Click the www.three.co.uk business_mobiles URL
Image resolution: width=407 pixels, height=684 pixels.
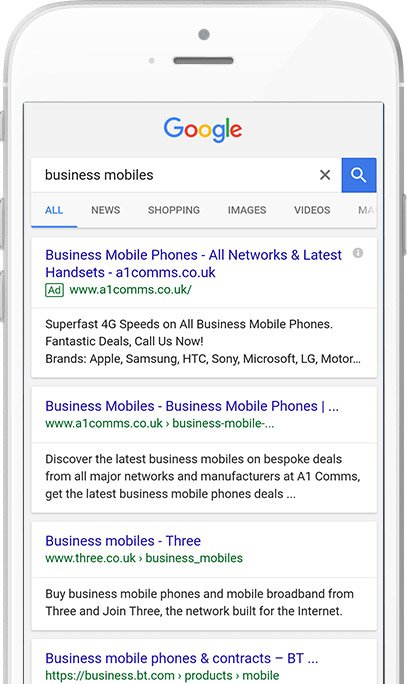[144, 558]
